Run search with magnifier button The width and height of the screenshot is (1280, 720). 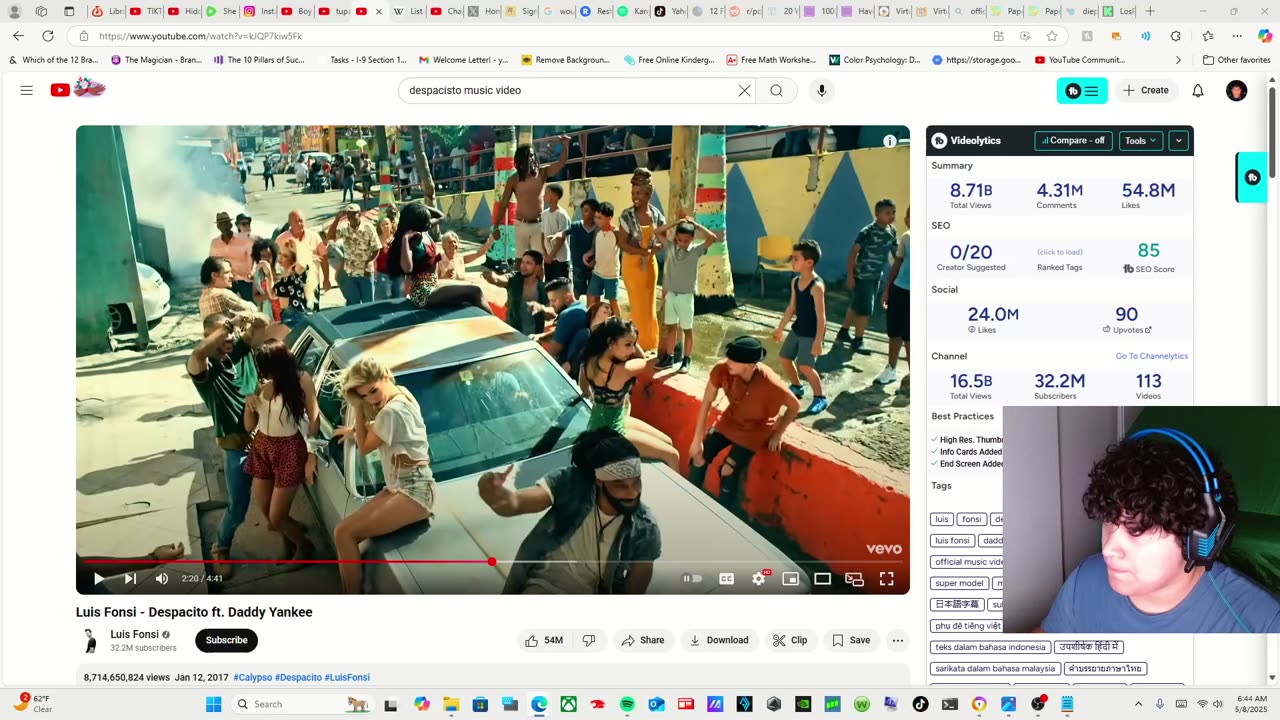776,90
